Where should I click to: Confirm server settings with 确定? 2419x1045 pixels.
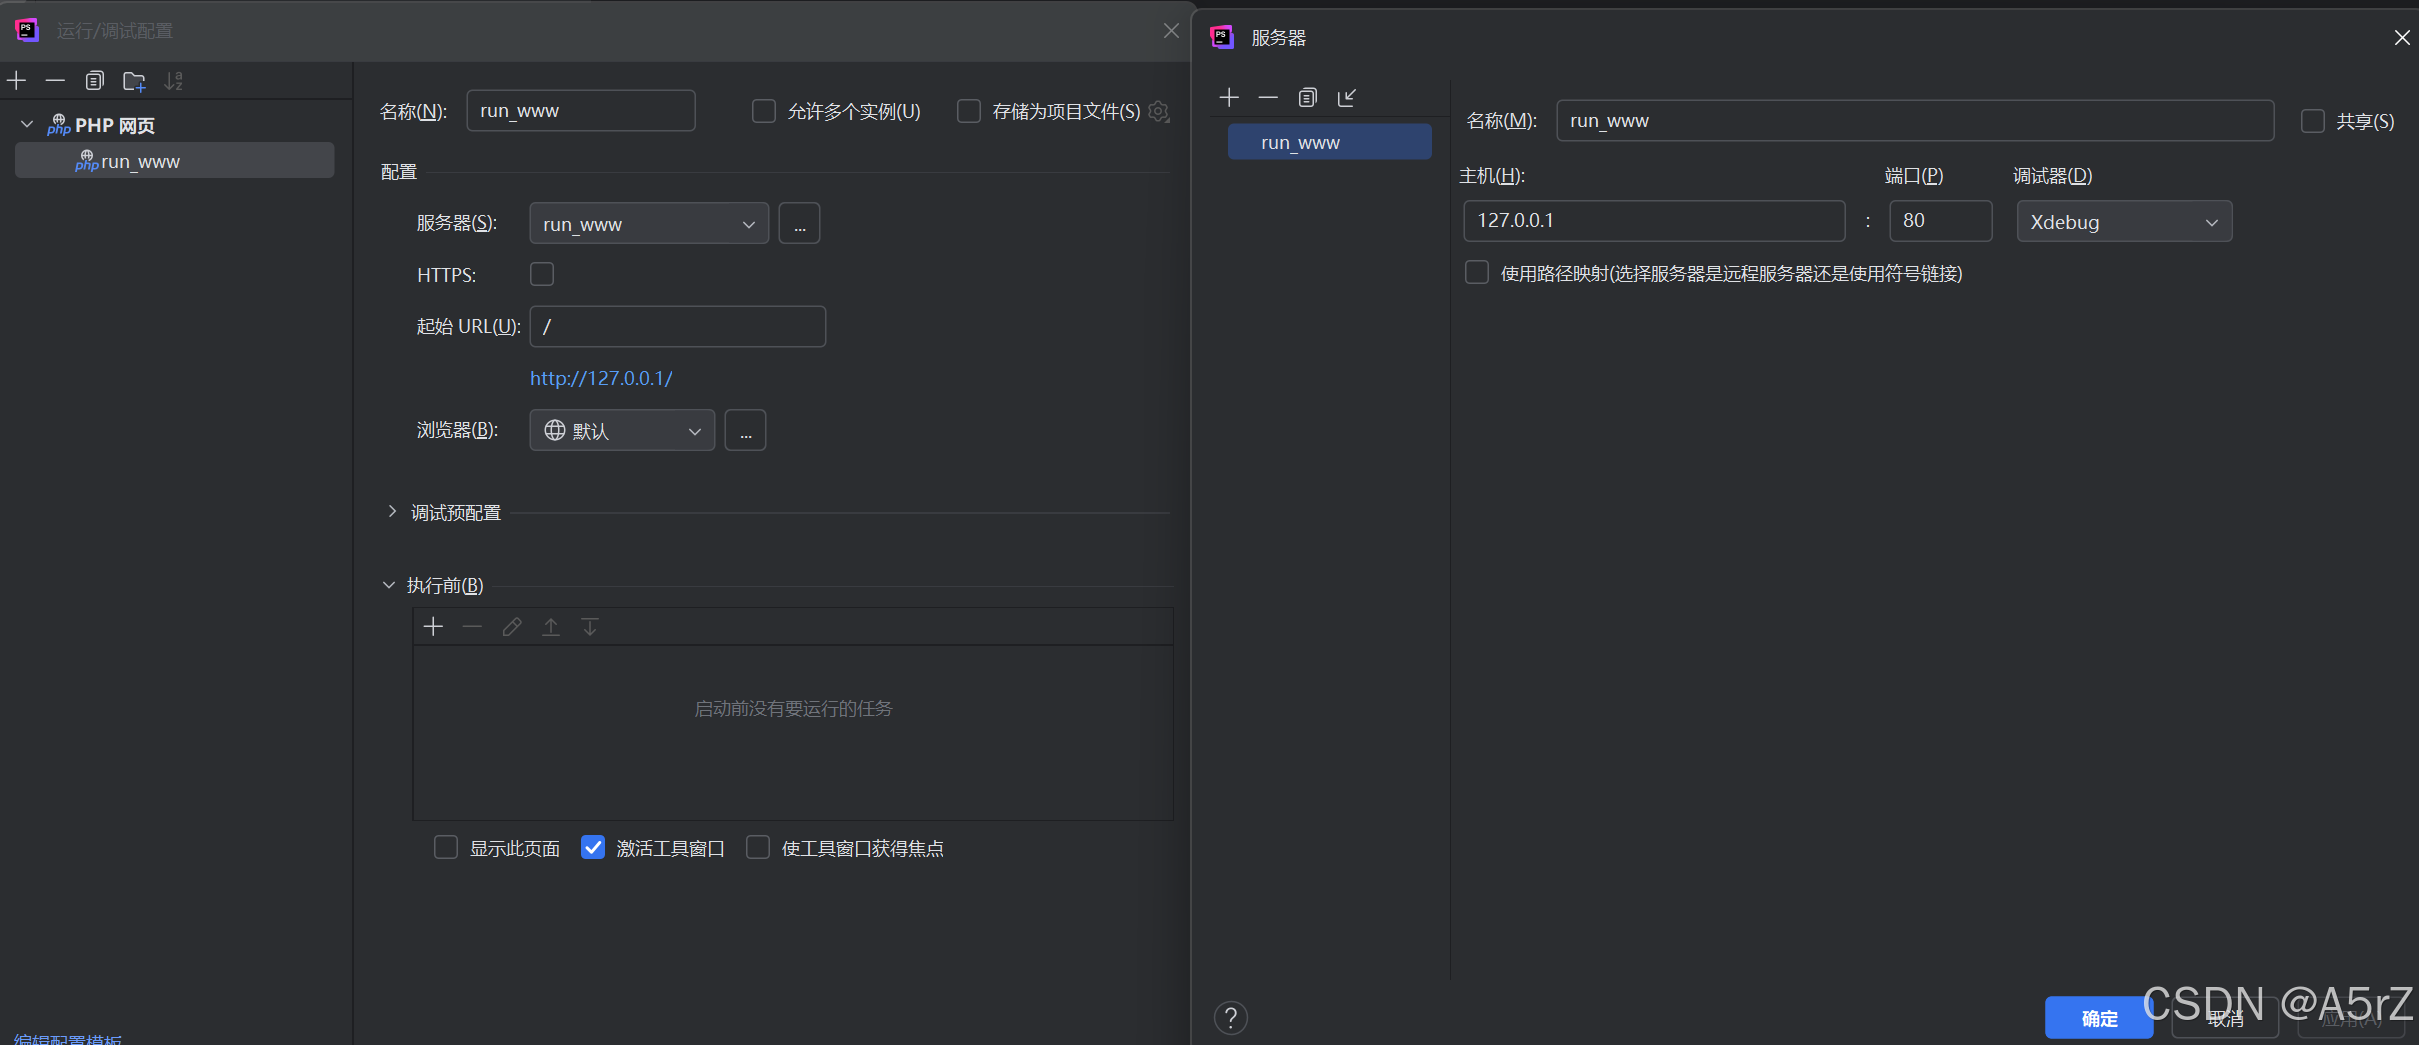click(2098, 1017)
